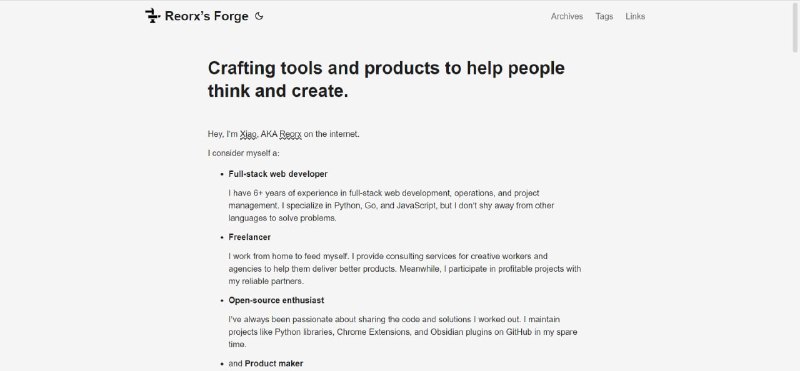Viewport: 800px width, 371px height.
Task: Click the word GitHub in the open-source paragraph
Action: point(519,332)
